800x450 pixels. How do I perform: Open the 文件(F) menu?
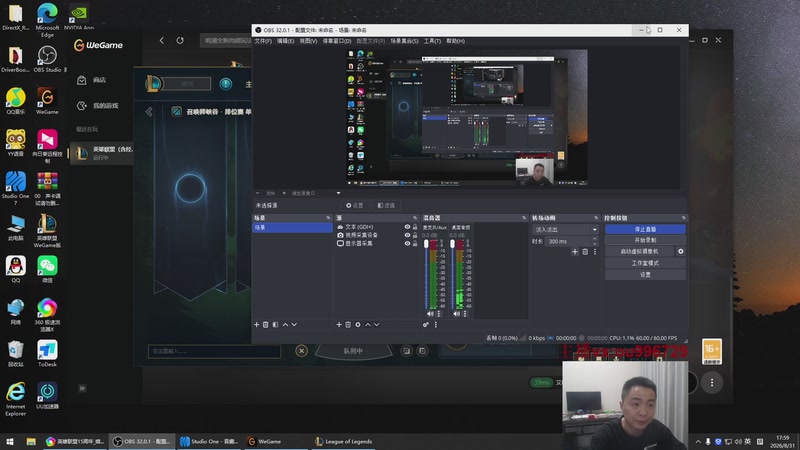263,41
